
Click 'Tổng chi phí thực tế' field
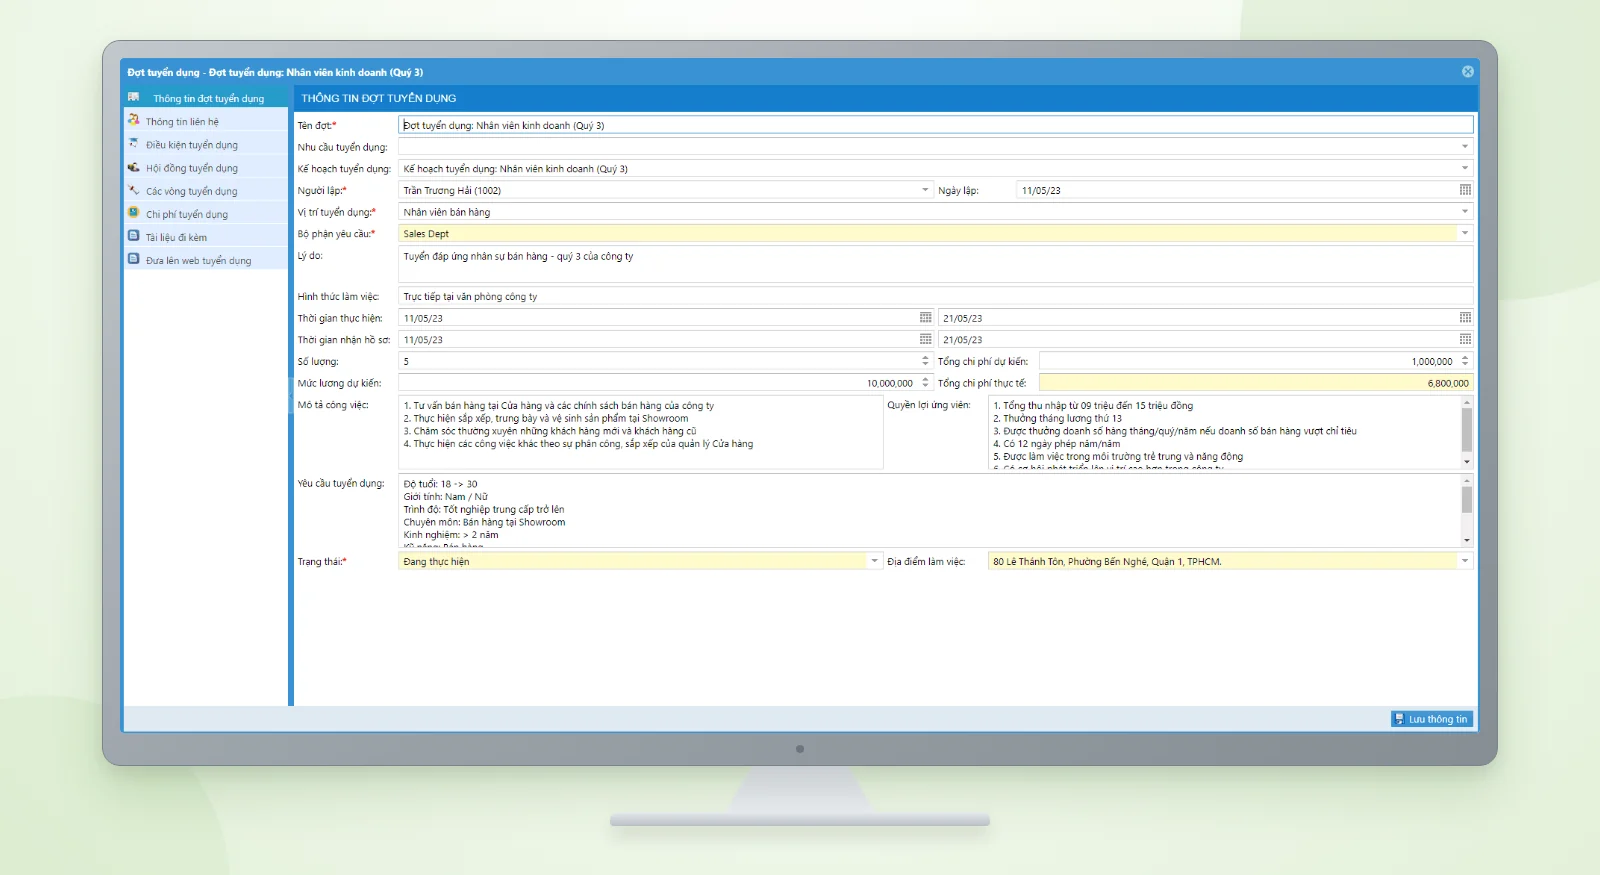pyautogui.click(x=1256, y=383)
